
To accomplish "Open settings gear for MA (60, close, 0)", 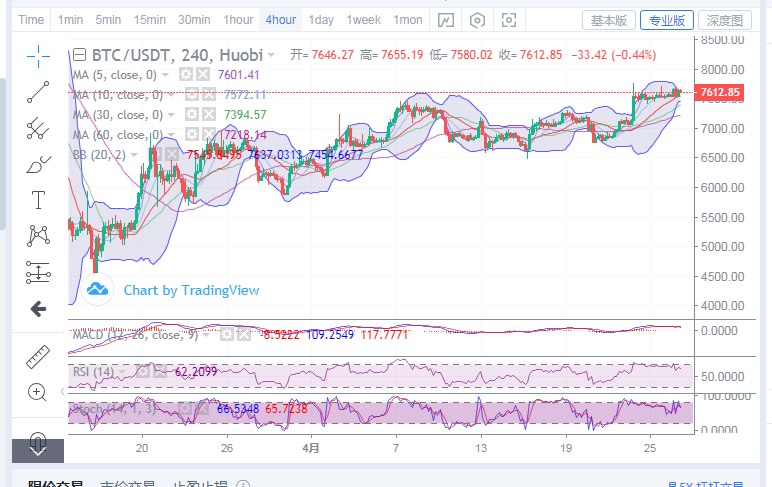I will (x=192, y=134).
